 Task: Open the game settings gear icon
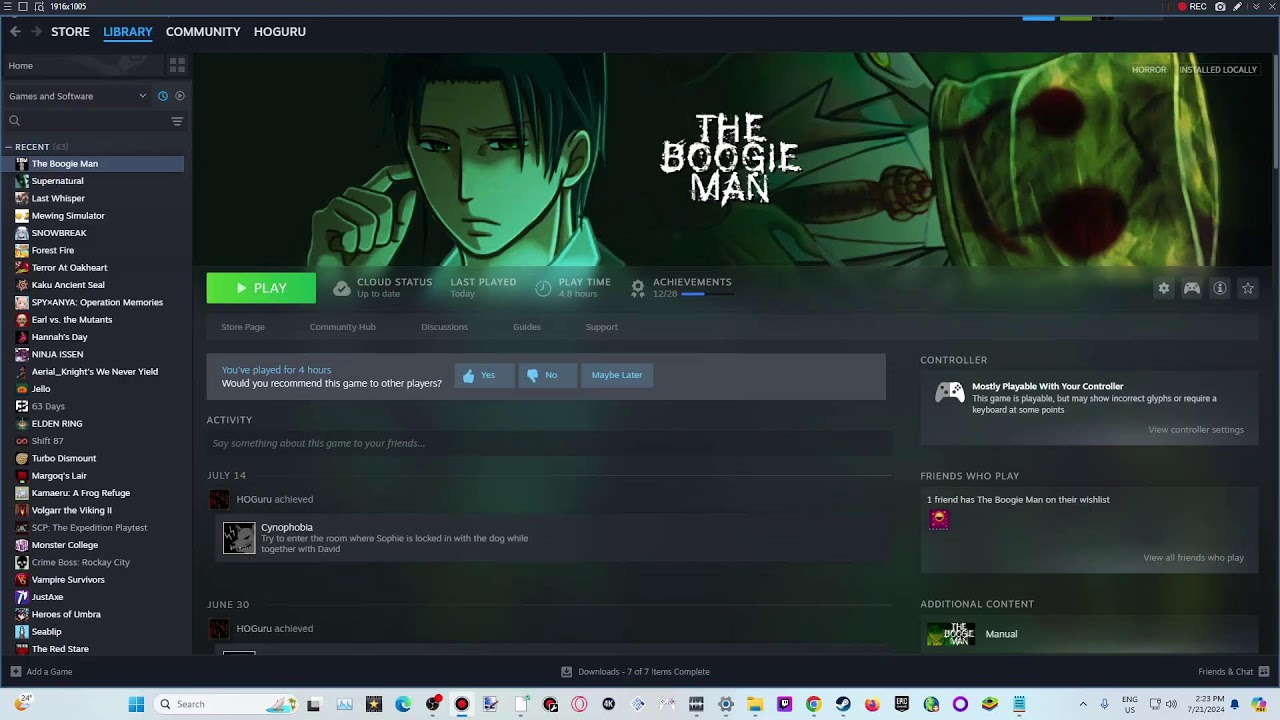1164,288
